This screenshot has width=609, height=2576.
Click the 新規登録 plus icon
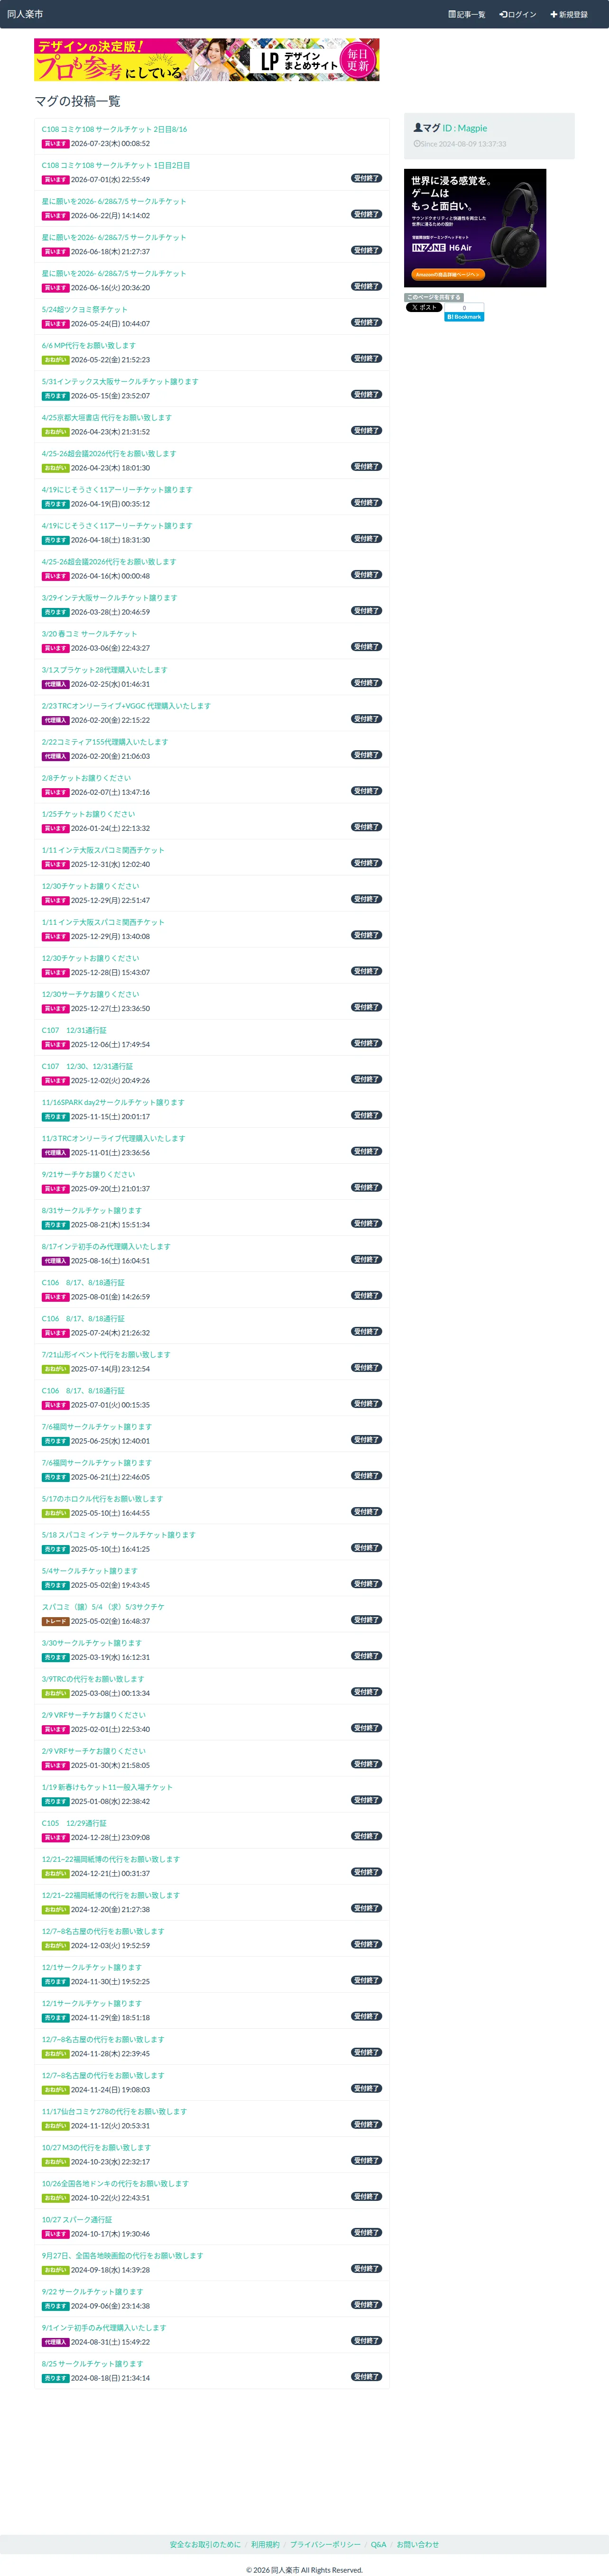pos(553,15)
